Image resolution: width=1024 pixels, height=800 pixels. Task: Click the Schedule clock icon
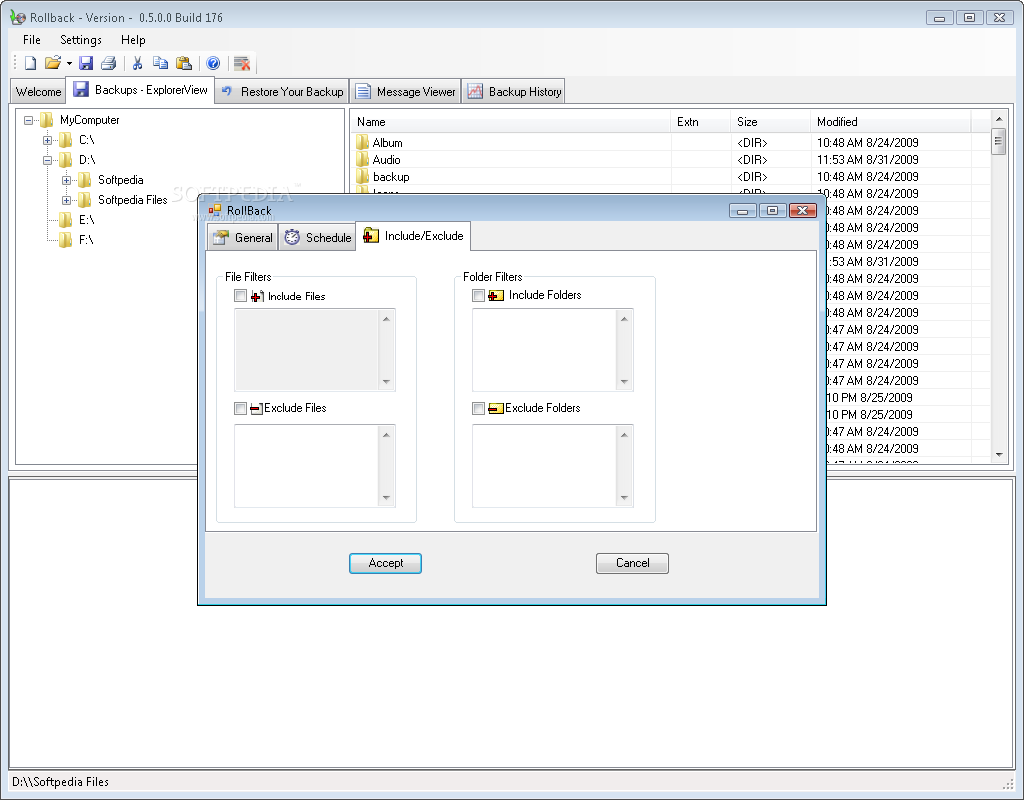(292, 237)
